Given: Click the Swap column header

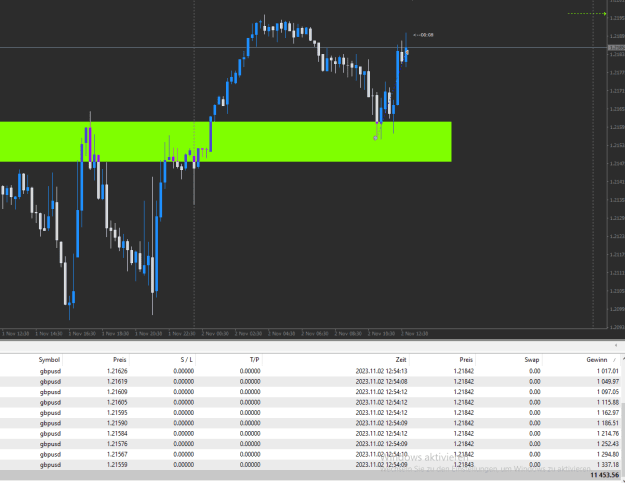Looking at the screenshot, I should 532,359.
